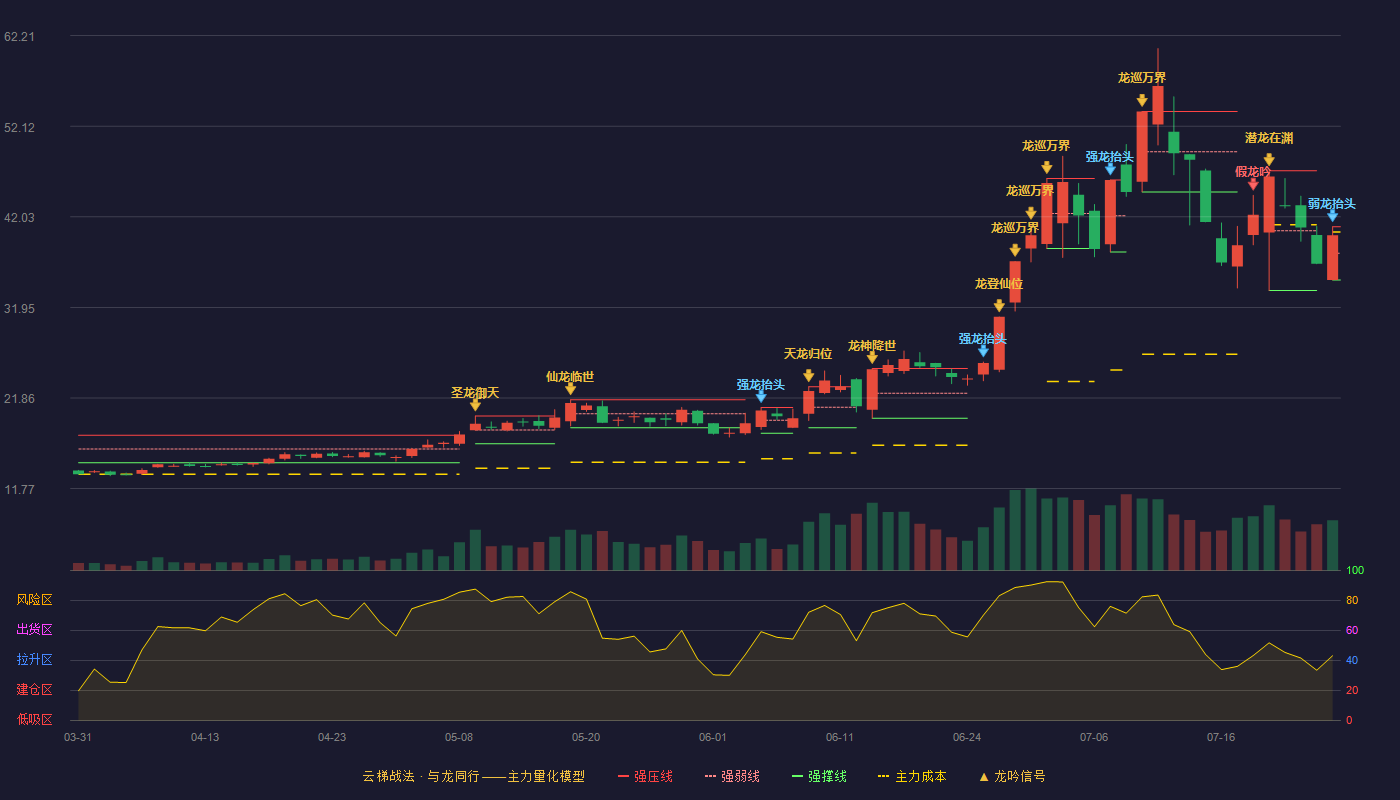Click the magenta 60 indicator scale label
Screen dimensions: 1400x800
(1352, 631)
